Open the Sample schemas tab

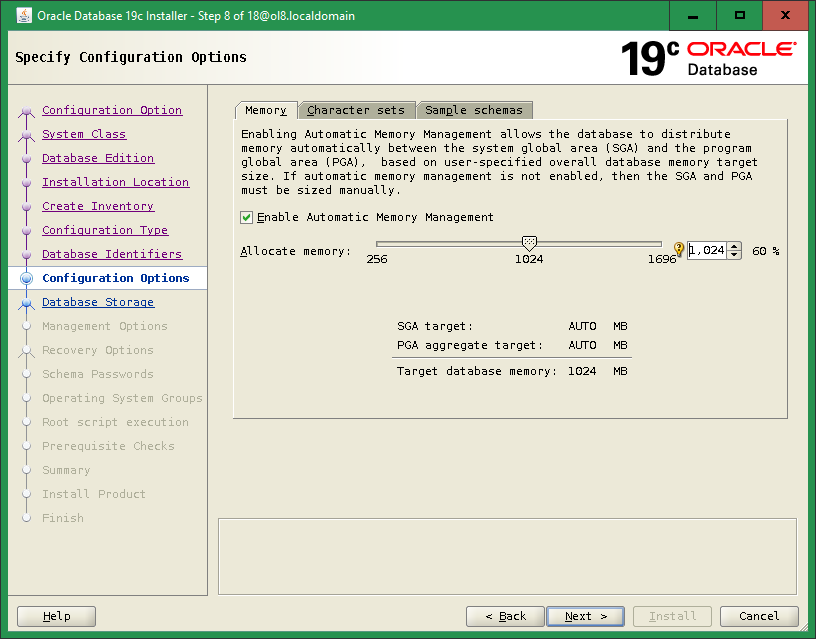[474, 110]
